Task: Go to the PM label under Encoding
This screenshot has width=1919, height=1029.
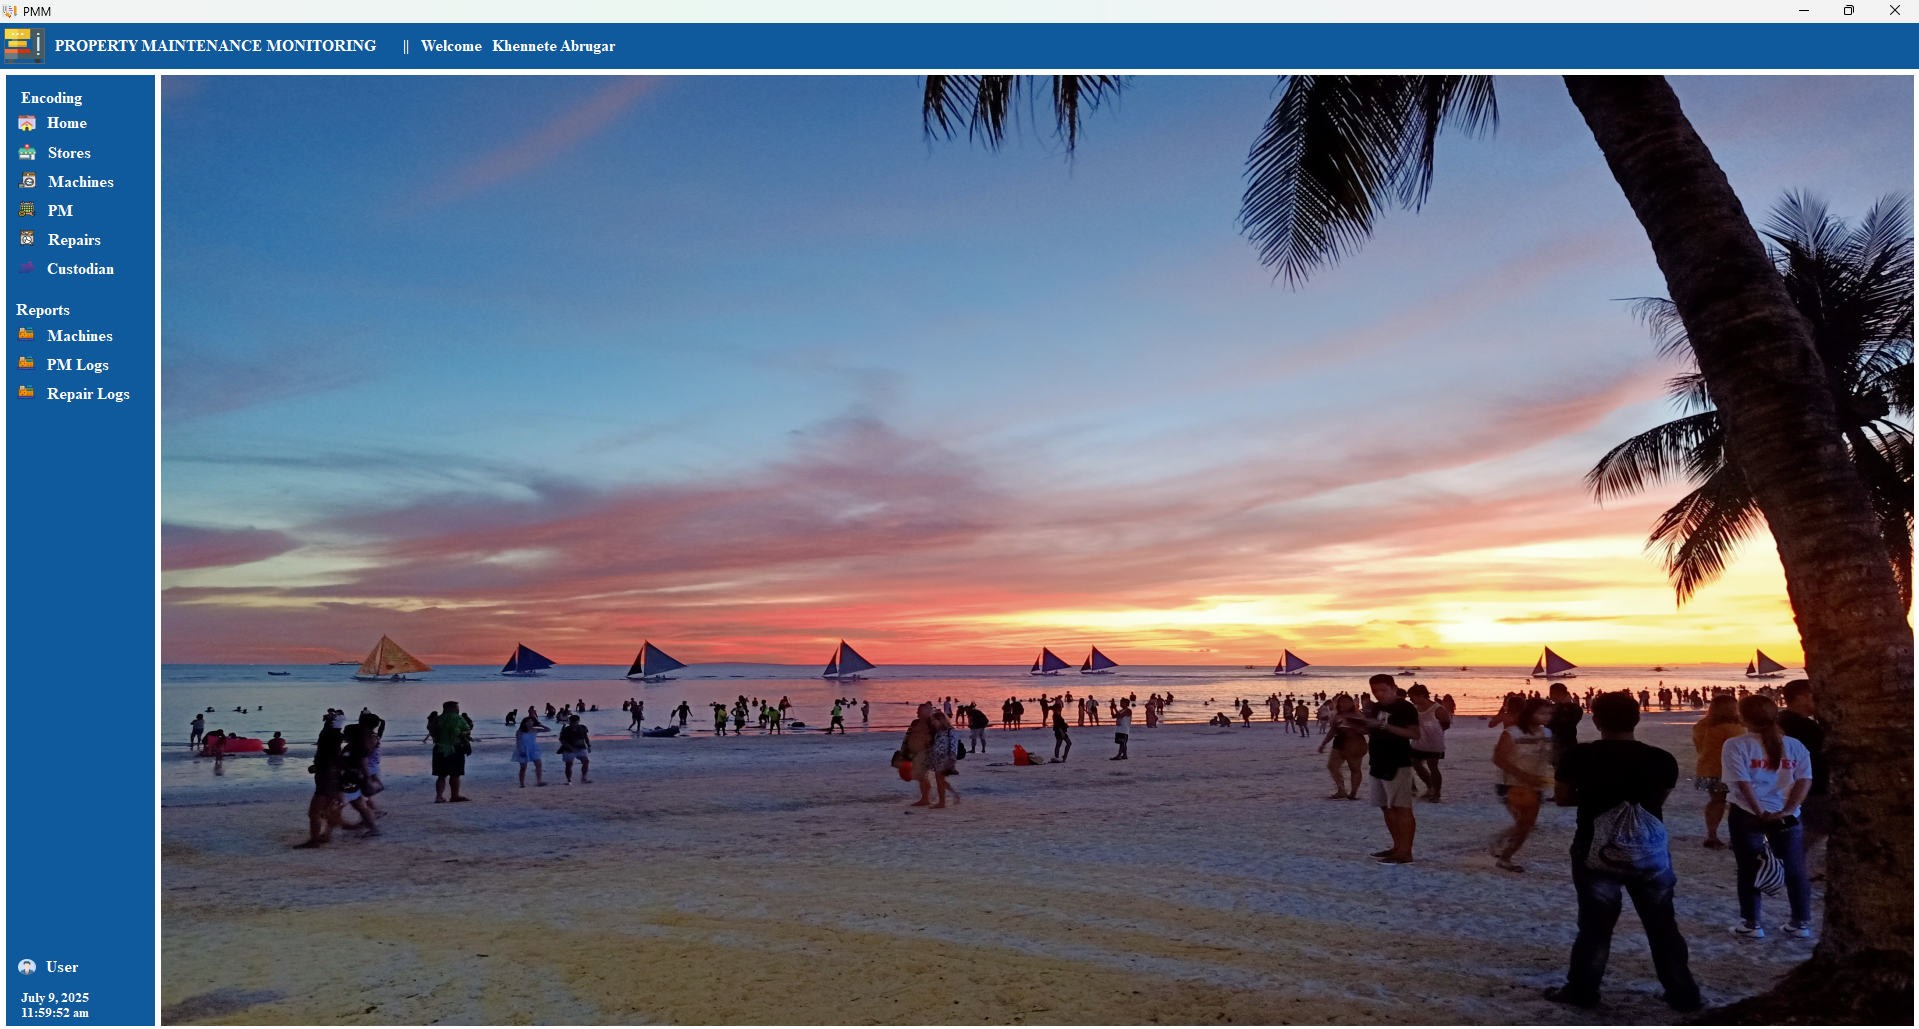Action: (60, 211)
